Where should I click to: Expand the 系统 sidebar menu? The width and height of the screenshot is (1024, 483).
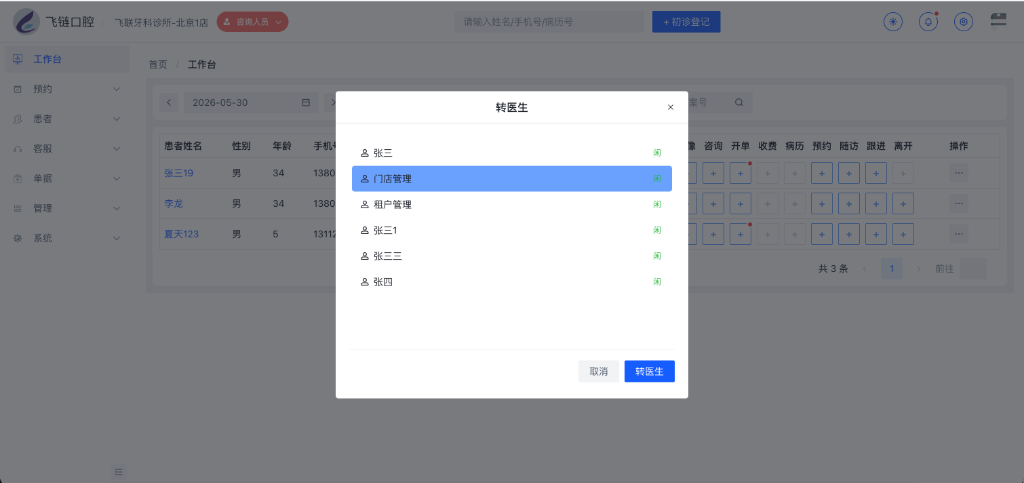[x=67, y=238]
